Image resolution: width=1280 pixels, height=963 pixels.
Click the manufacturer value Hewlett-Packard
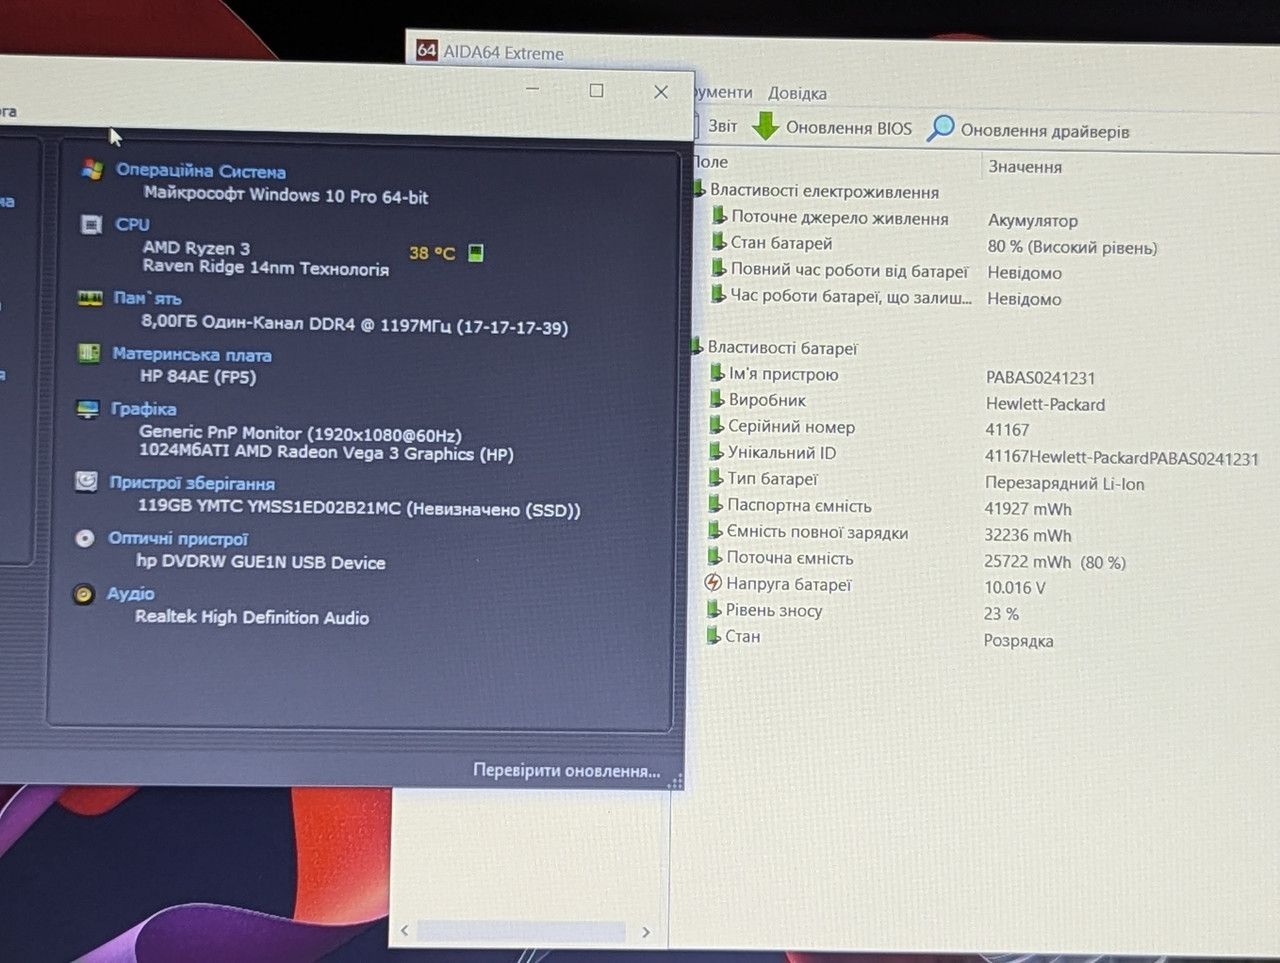(x=1045, y=404)
